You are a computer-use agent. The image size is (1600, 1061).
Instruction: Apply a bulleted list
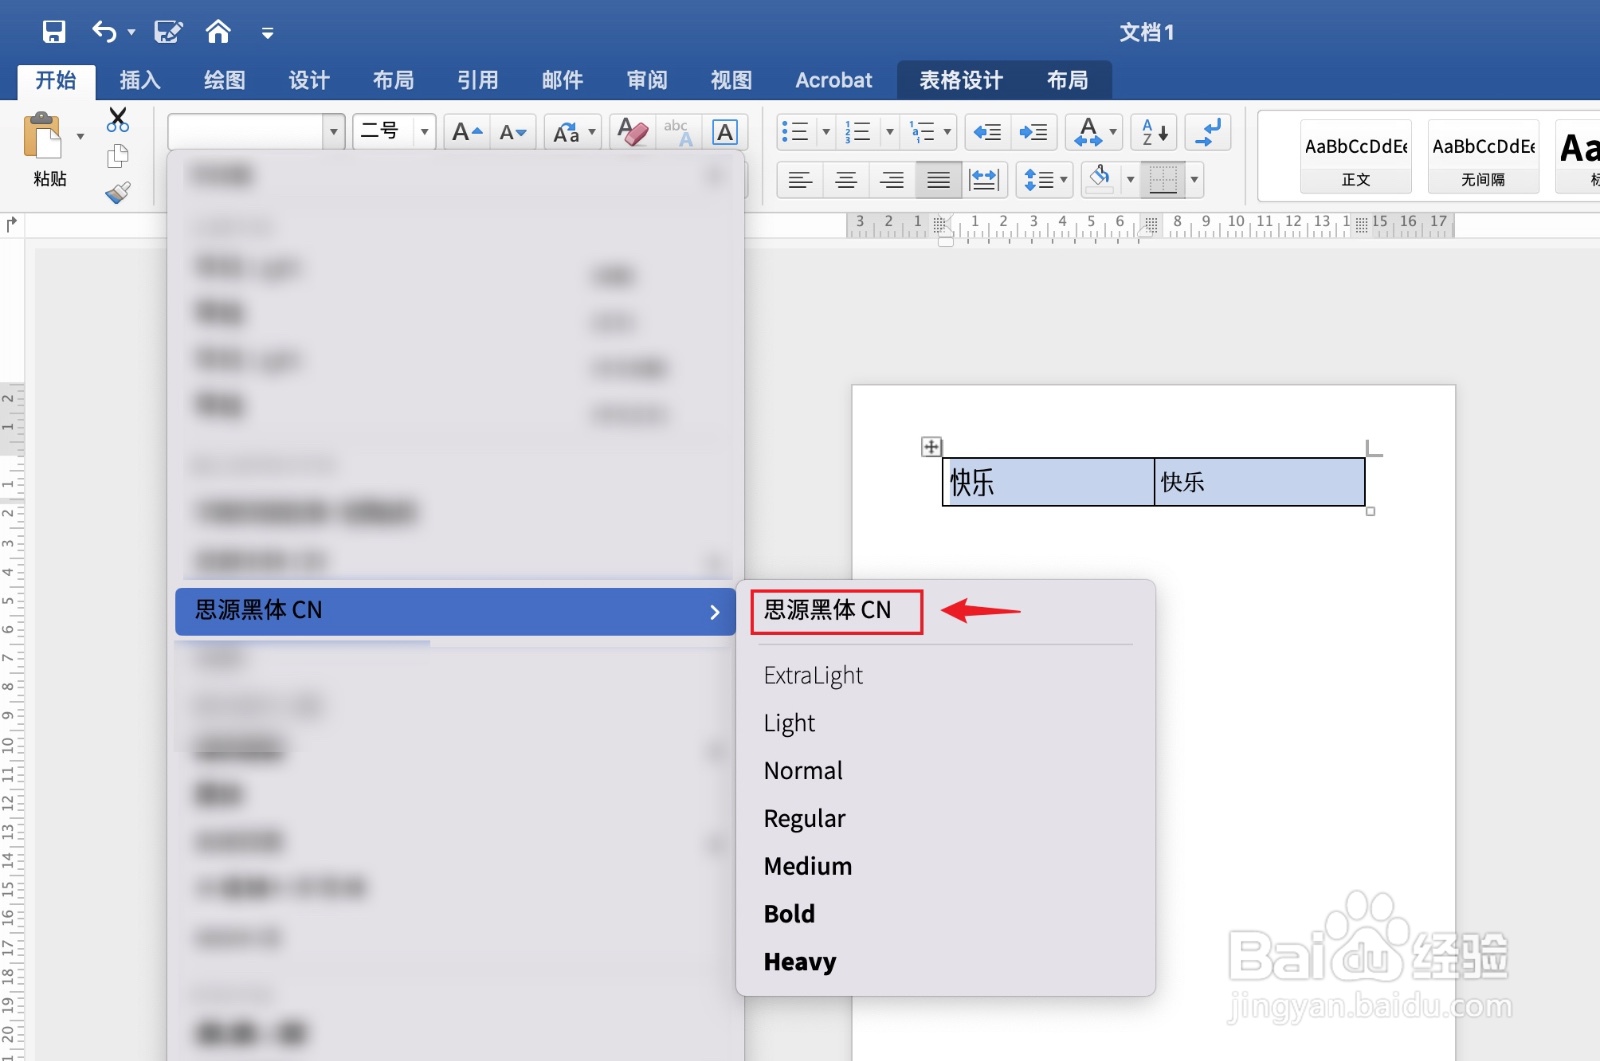795,131
